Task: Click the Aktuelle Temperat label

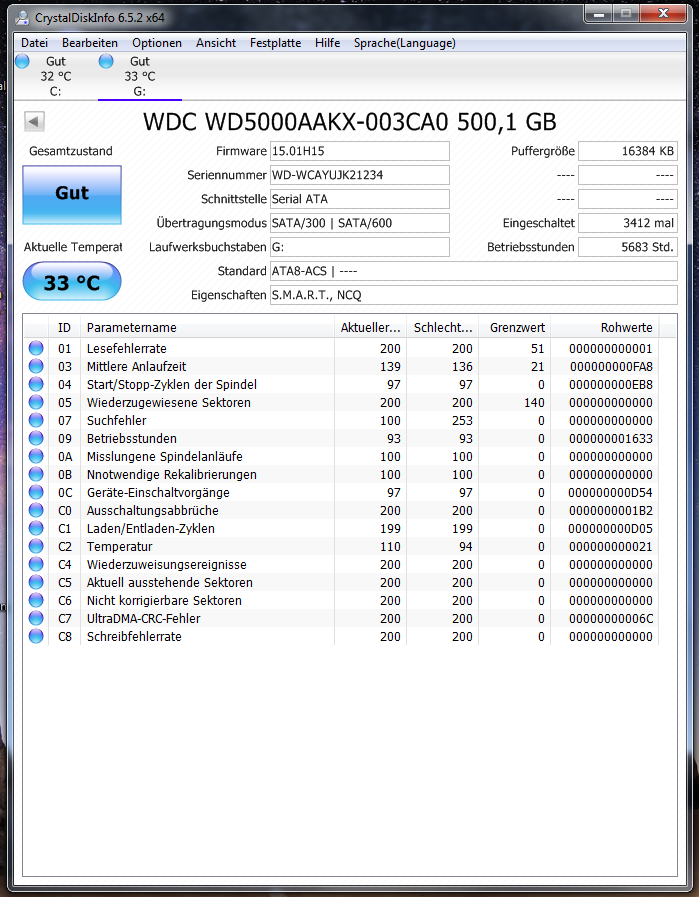Action: [x=73, y=247]
